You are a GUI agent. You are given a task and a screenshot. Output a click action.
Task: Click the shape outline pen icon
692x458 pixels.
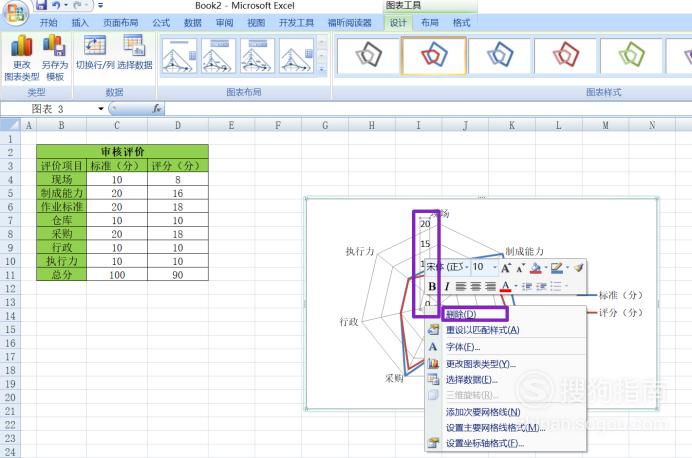tap(557, 268)
